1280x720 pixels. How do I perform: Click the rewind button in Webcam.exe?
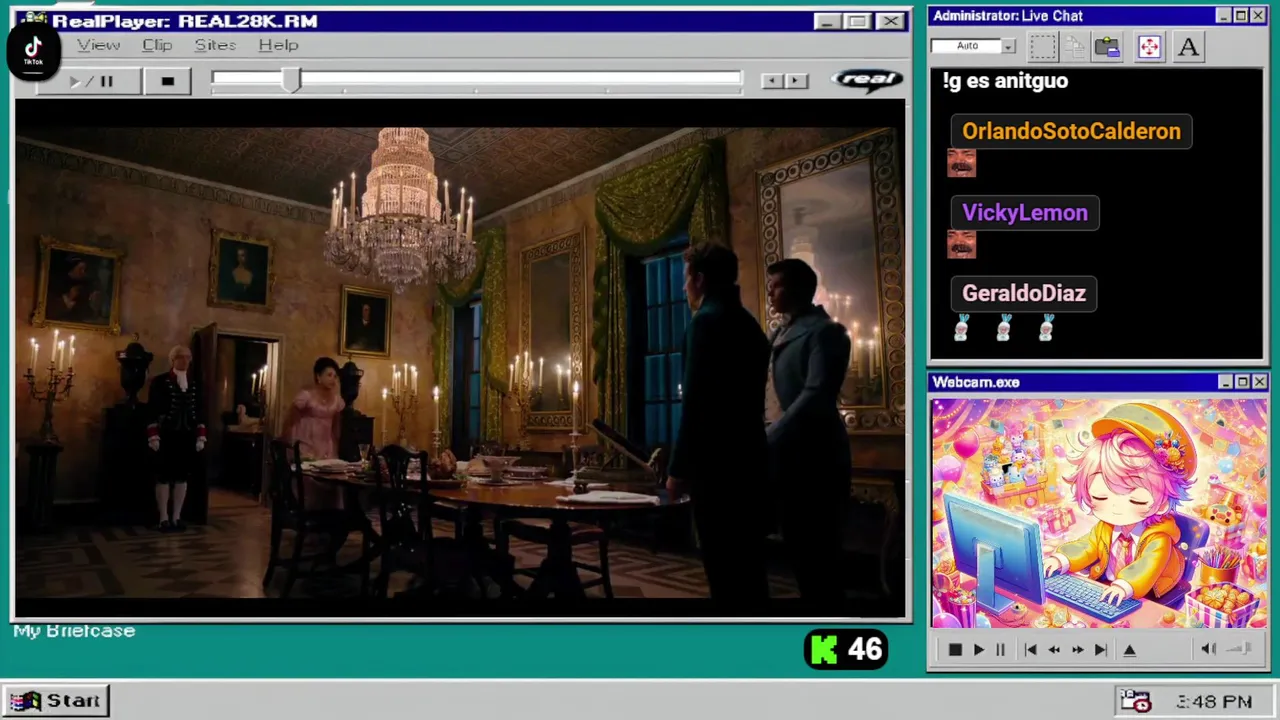(1054, 650)
